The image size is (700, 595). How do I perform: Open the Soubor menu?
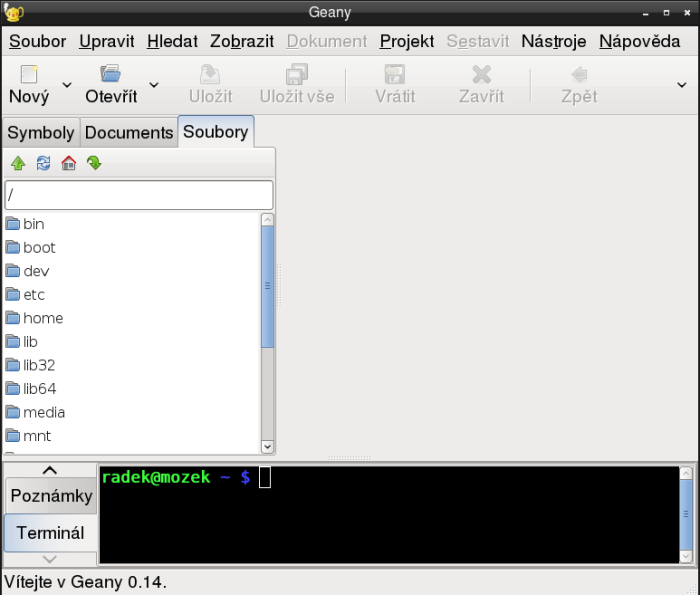(x=37, y=41)
